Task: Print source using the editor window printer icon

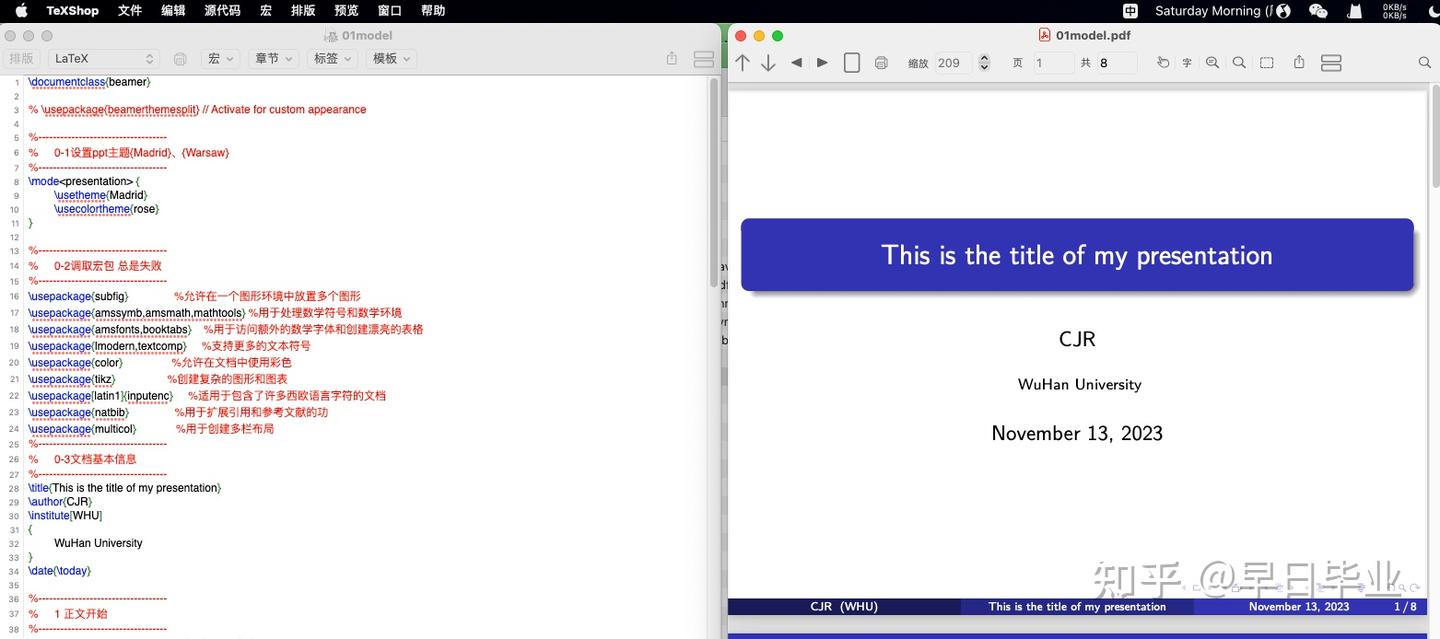Action: (x=180, y=59)
